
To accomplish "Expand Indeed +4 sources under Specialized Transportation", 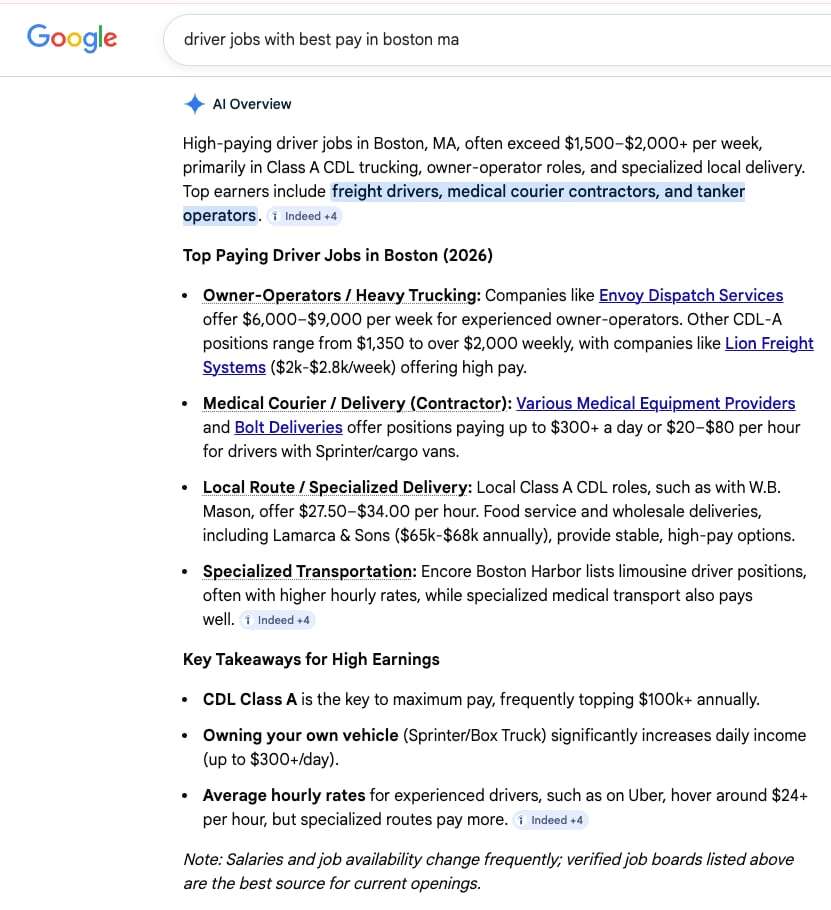I will pos(277,620).
